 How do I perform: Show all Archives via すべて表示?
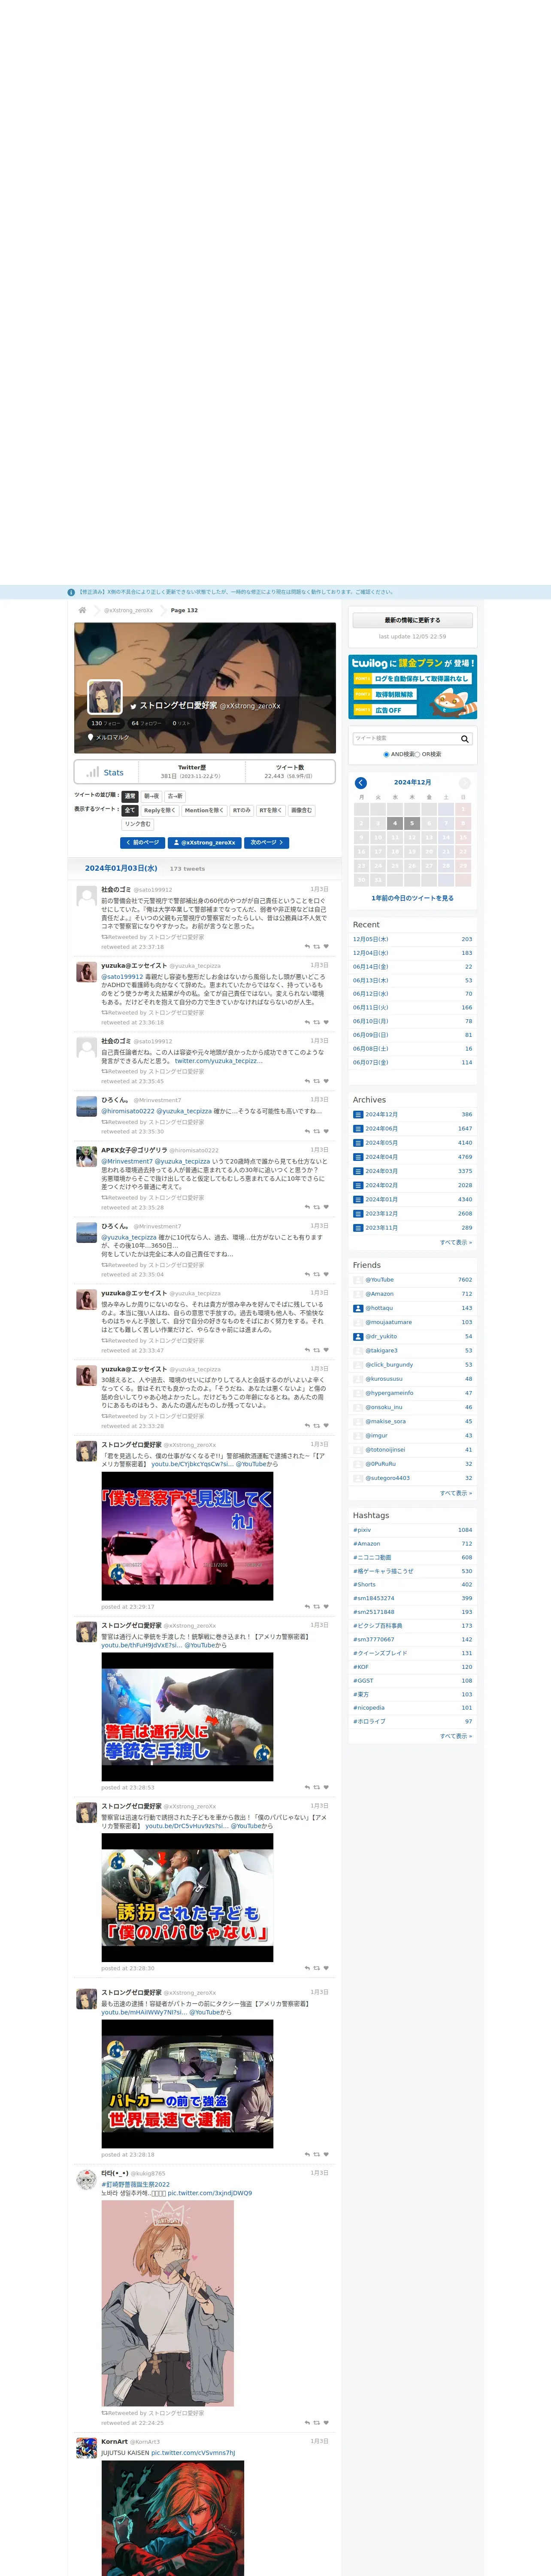coord(456,1242)
